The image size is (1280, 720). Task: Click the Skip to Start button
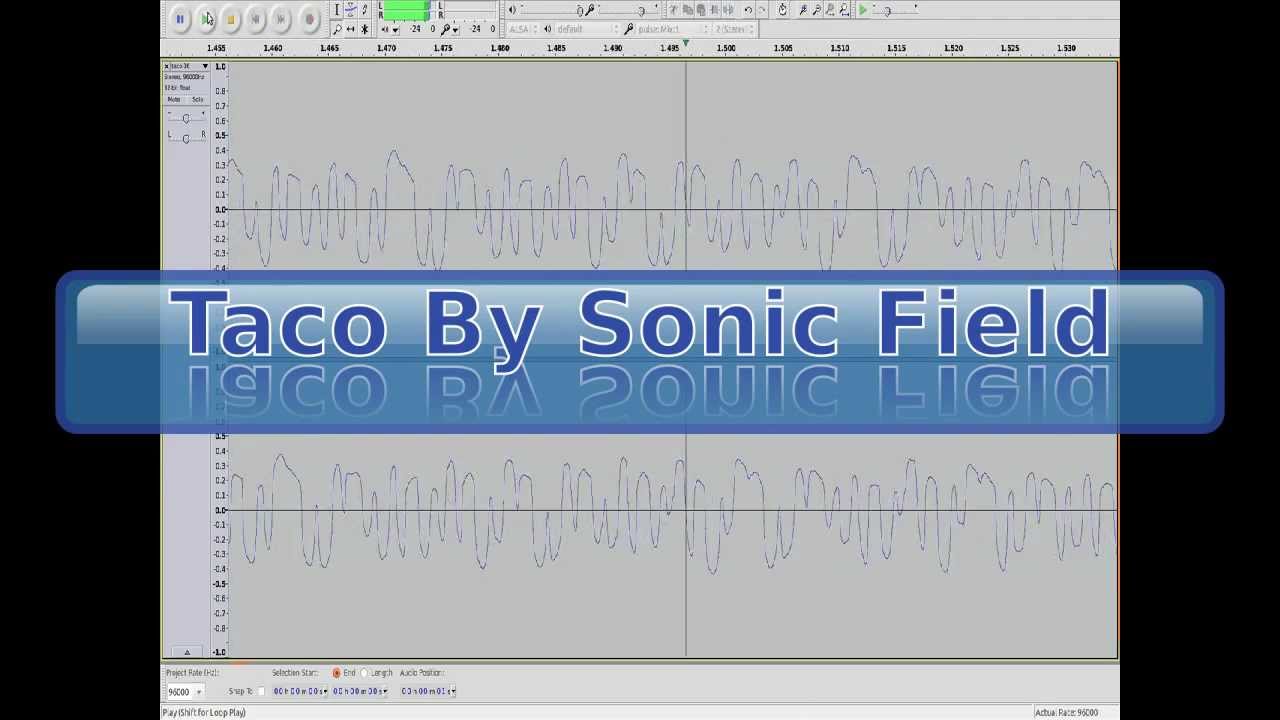coord(256,18)
